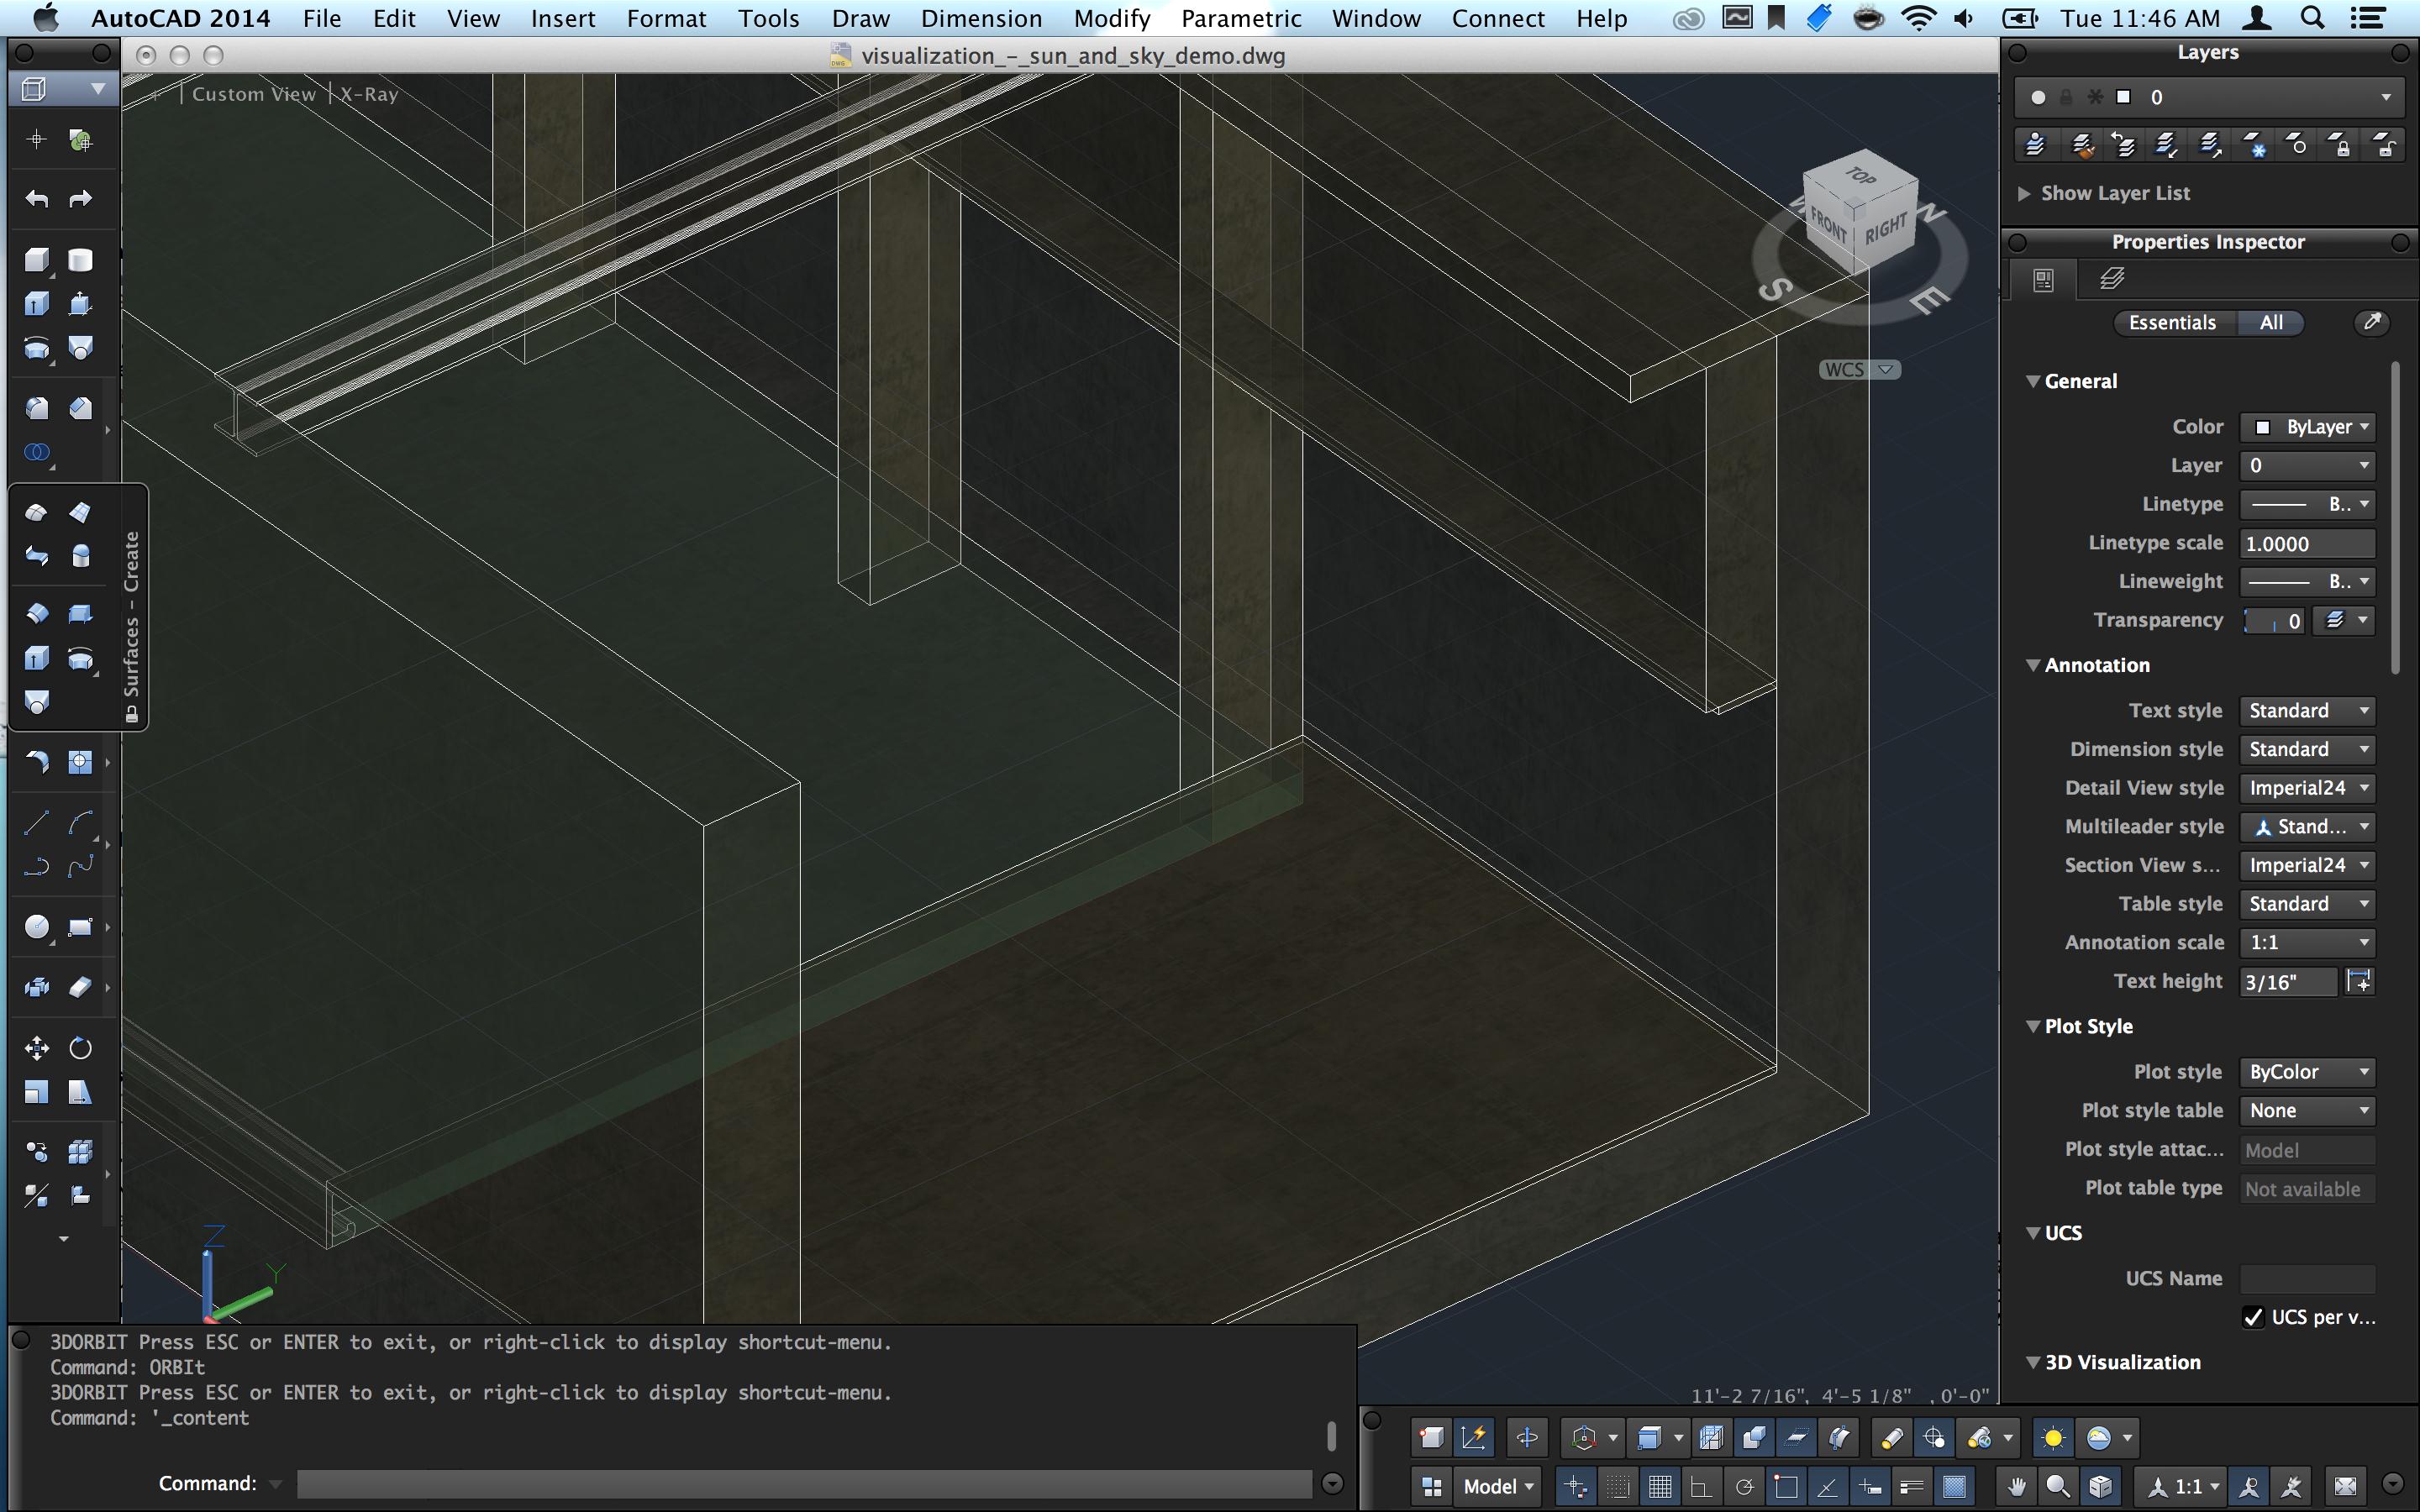Image resolution: width=2420 pixels, height=1512 pixels.
Task: Select the Box solid tool
Action: [x=36, y=260]
